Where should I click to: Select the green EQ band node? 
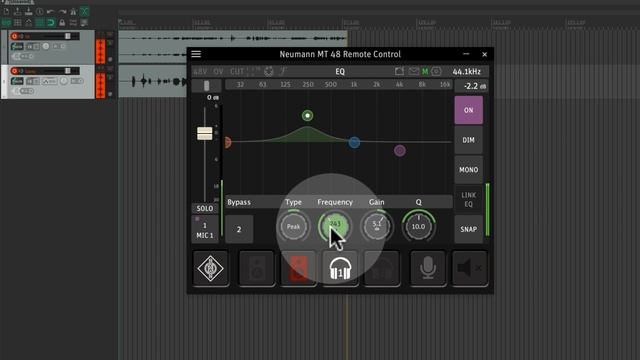click(x=307, y=116)
